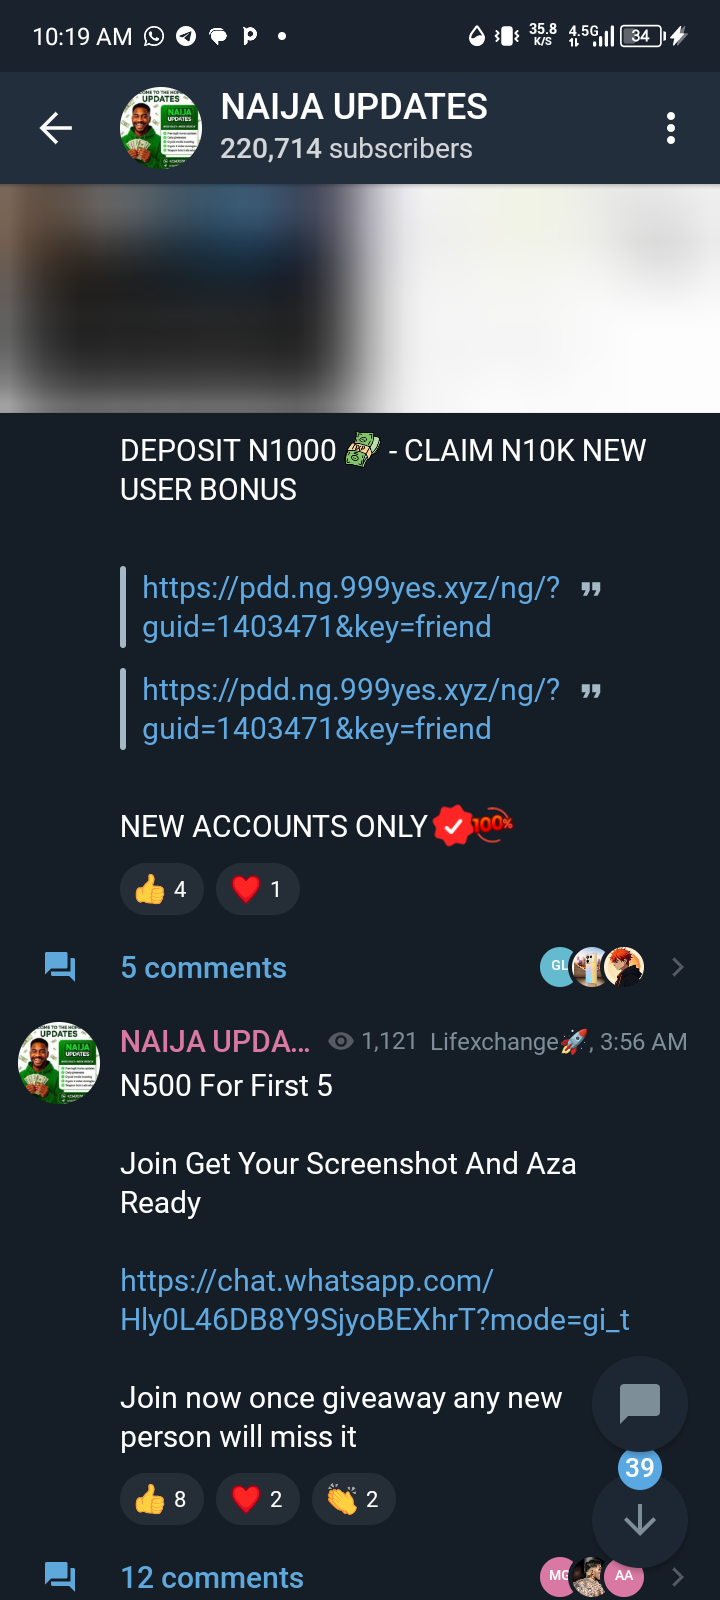The image size is (720, 1600).
Task: Tap the back arrow in the header
Action: pos(56,128)
